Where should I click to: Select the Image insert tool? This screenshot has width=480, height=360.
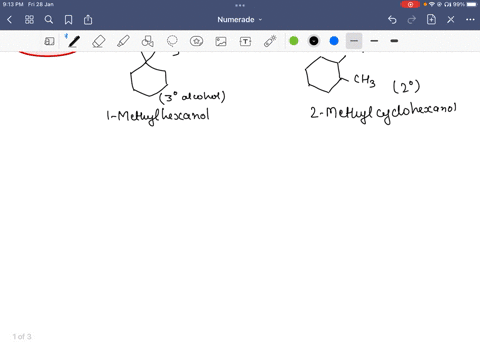coord(221,41)
